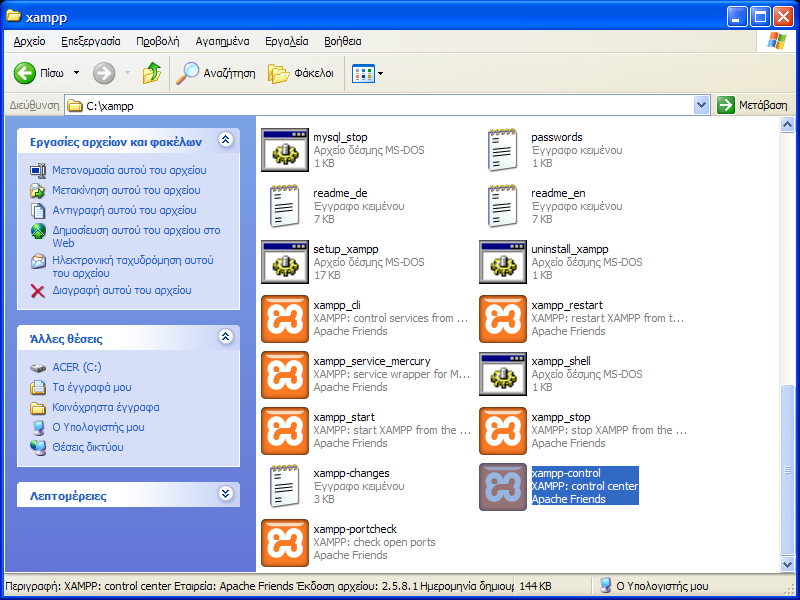Select the uninstall_xampp batch file icon
The image size is (800, 600).
(503, 262)
